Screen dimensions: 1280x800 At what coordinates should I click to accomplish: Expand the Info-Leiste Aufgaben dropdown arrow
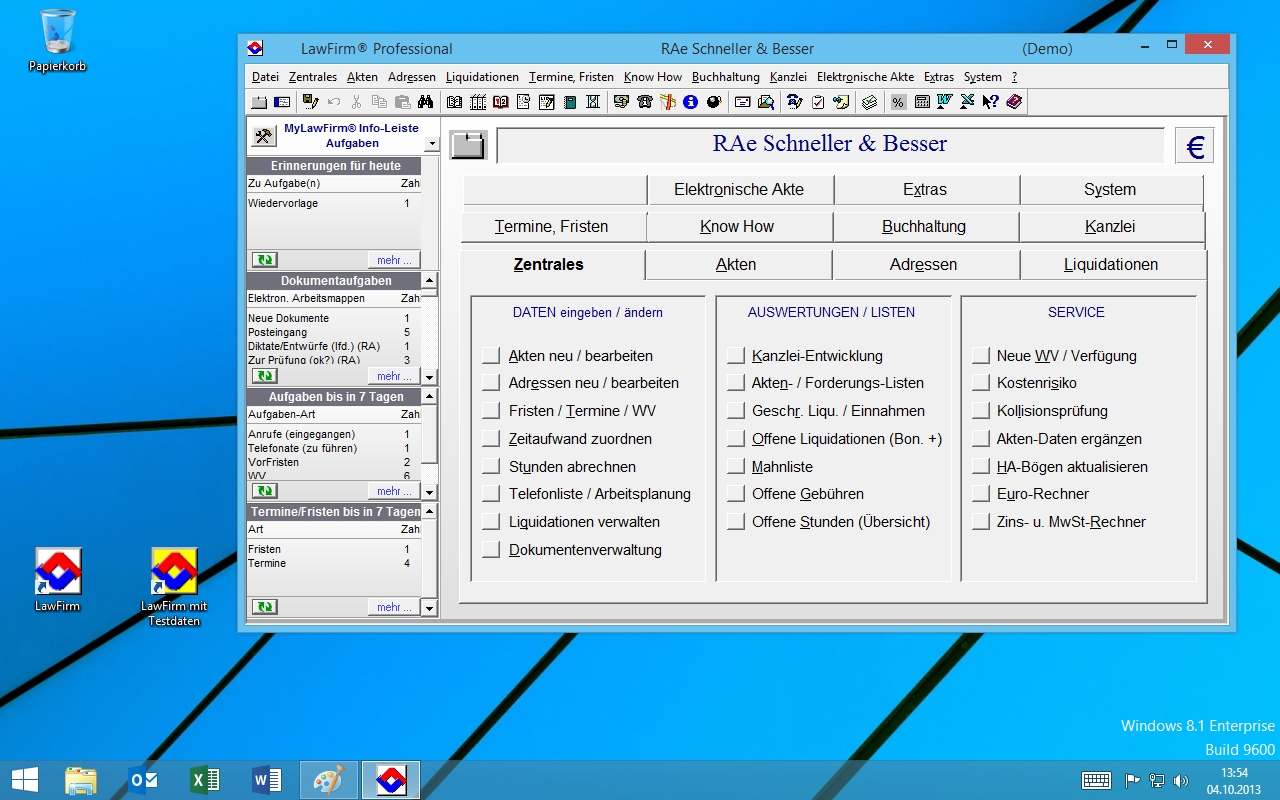pyautogui.click(x=431, y=144)
